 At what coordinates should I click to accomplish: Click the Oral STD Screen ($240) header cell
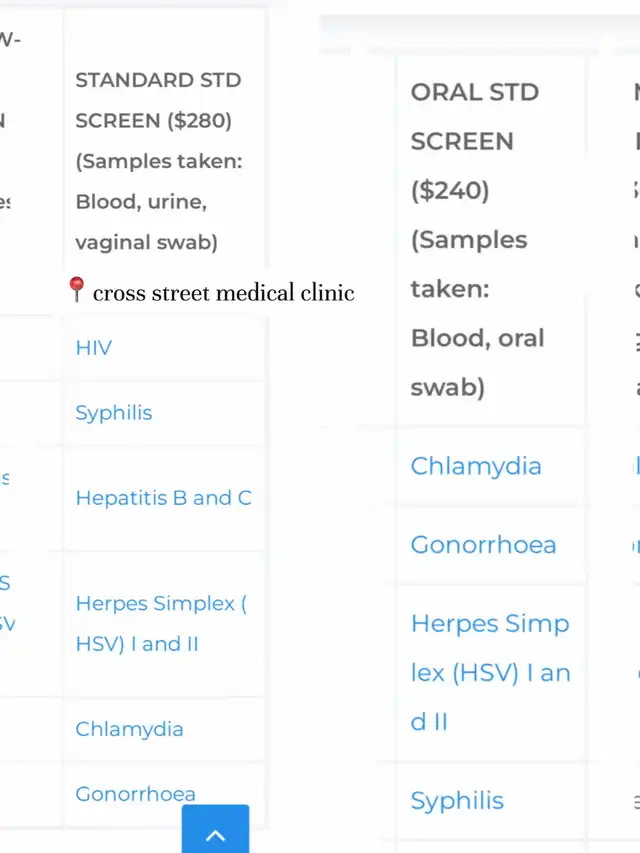point(491,239)
